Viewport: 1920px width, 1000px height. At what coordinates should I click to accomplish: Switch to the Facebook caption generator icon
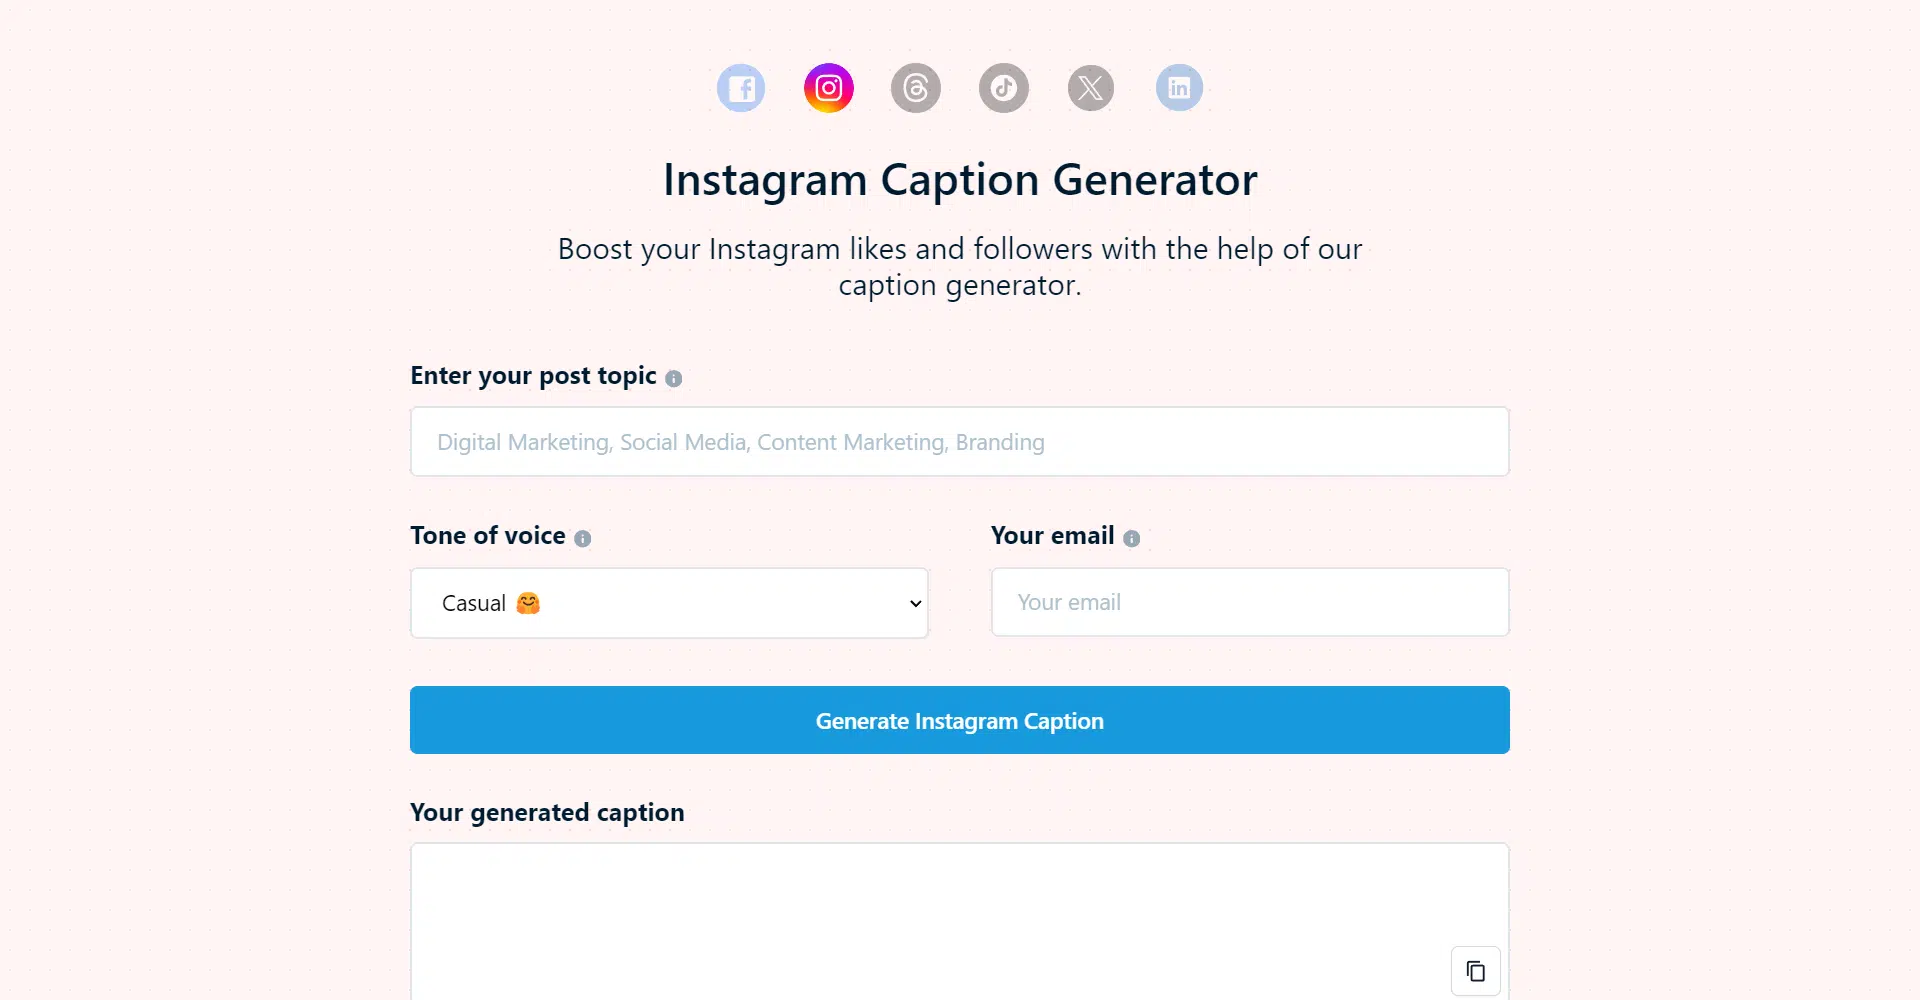(x=741, y=88)
